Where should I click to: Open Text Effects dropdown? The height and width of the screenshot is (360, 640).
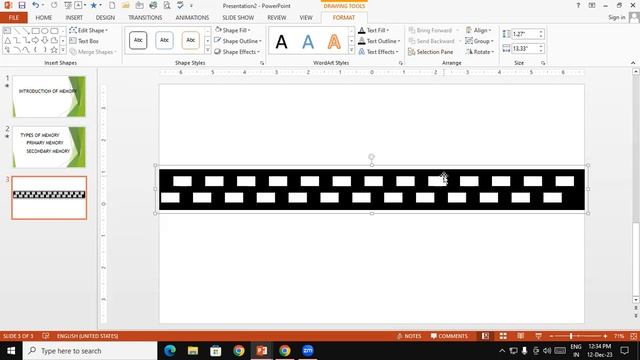[378, 52]
